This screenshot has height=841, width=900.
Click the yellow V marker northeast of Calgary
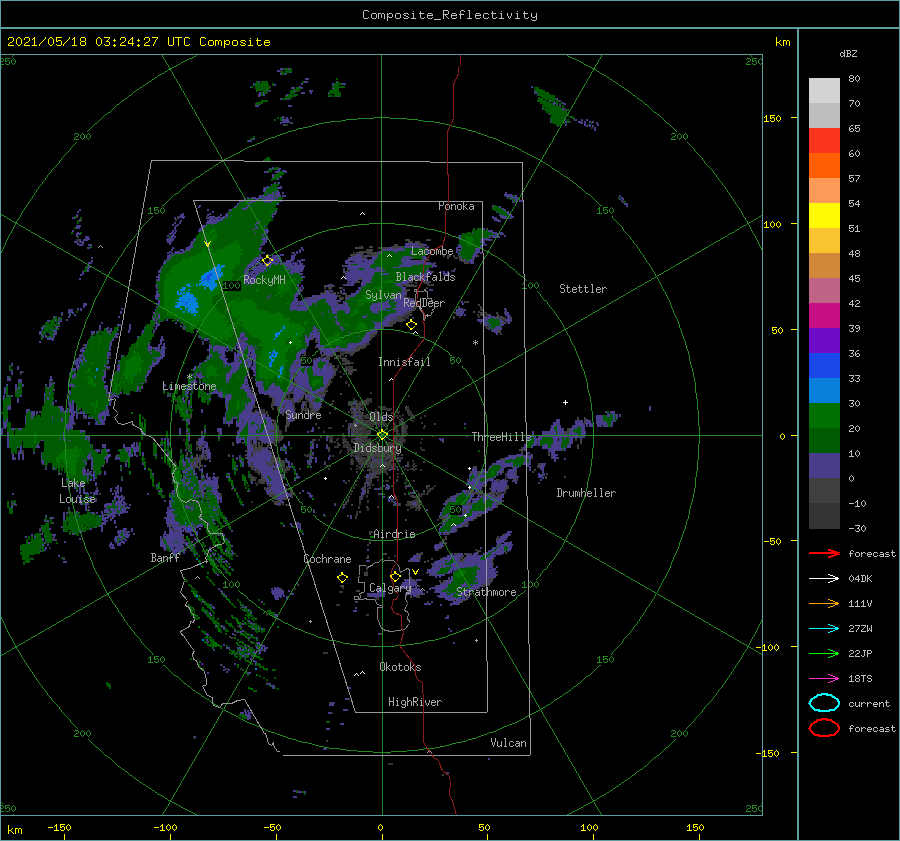415,572
